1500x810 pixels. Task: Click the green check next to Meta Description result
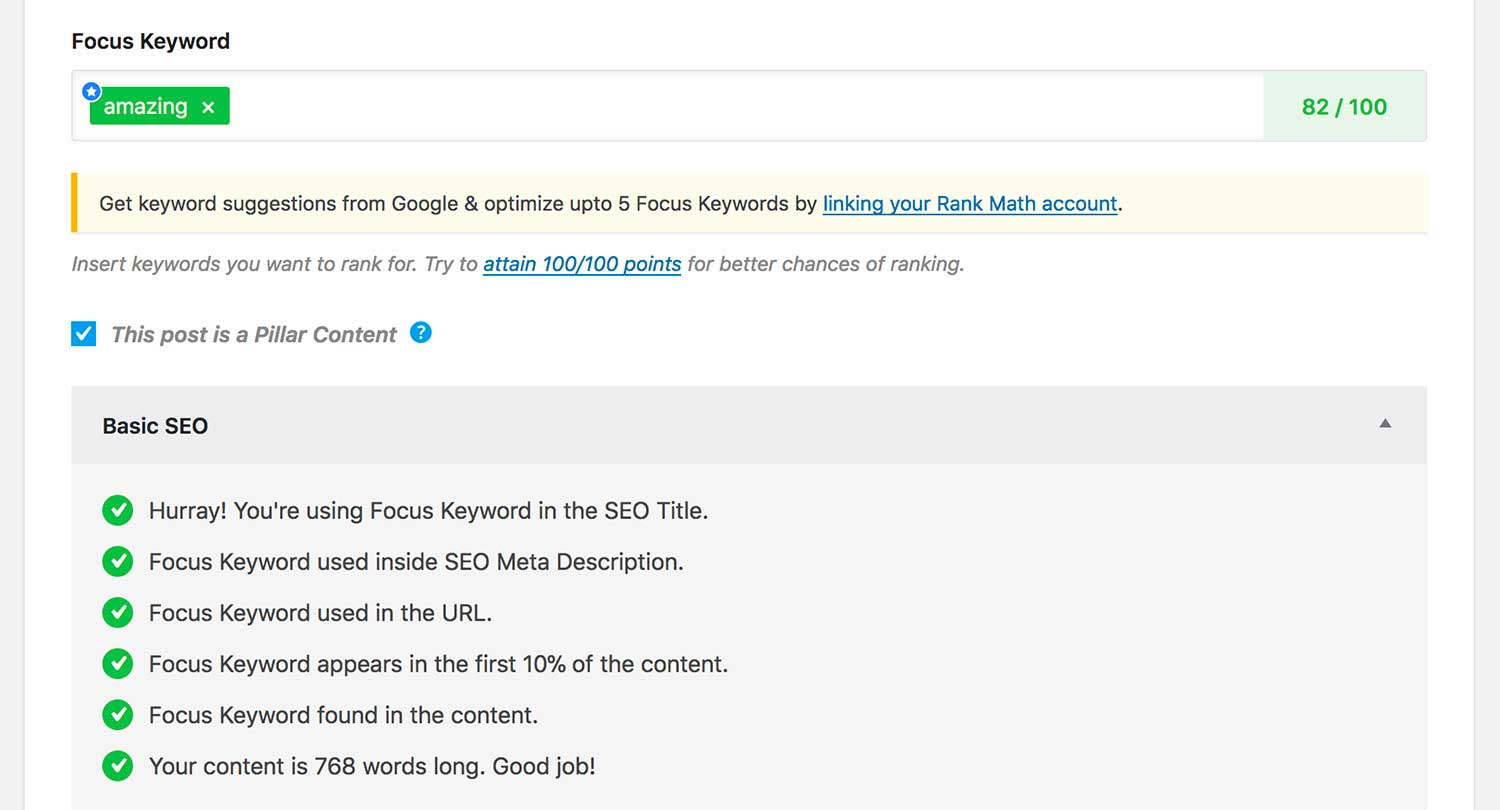[118, 561]
